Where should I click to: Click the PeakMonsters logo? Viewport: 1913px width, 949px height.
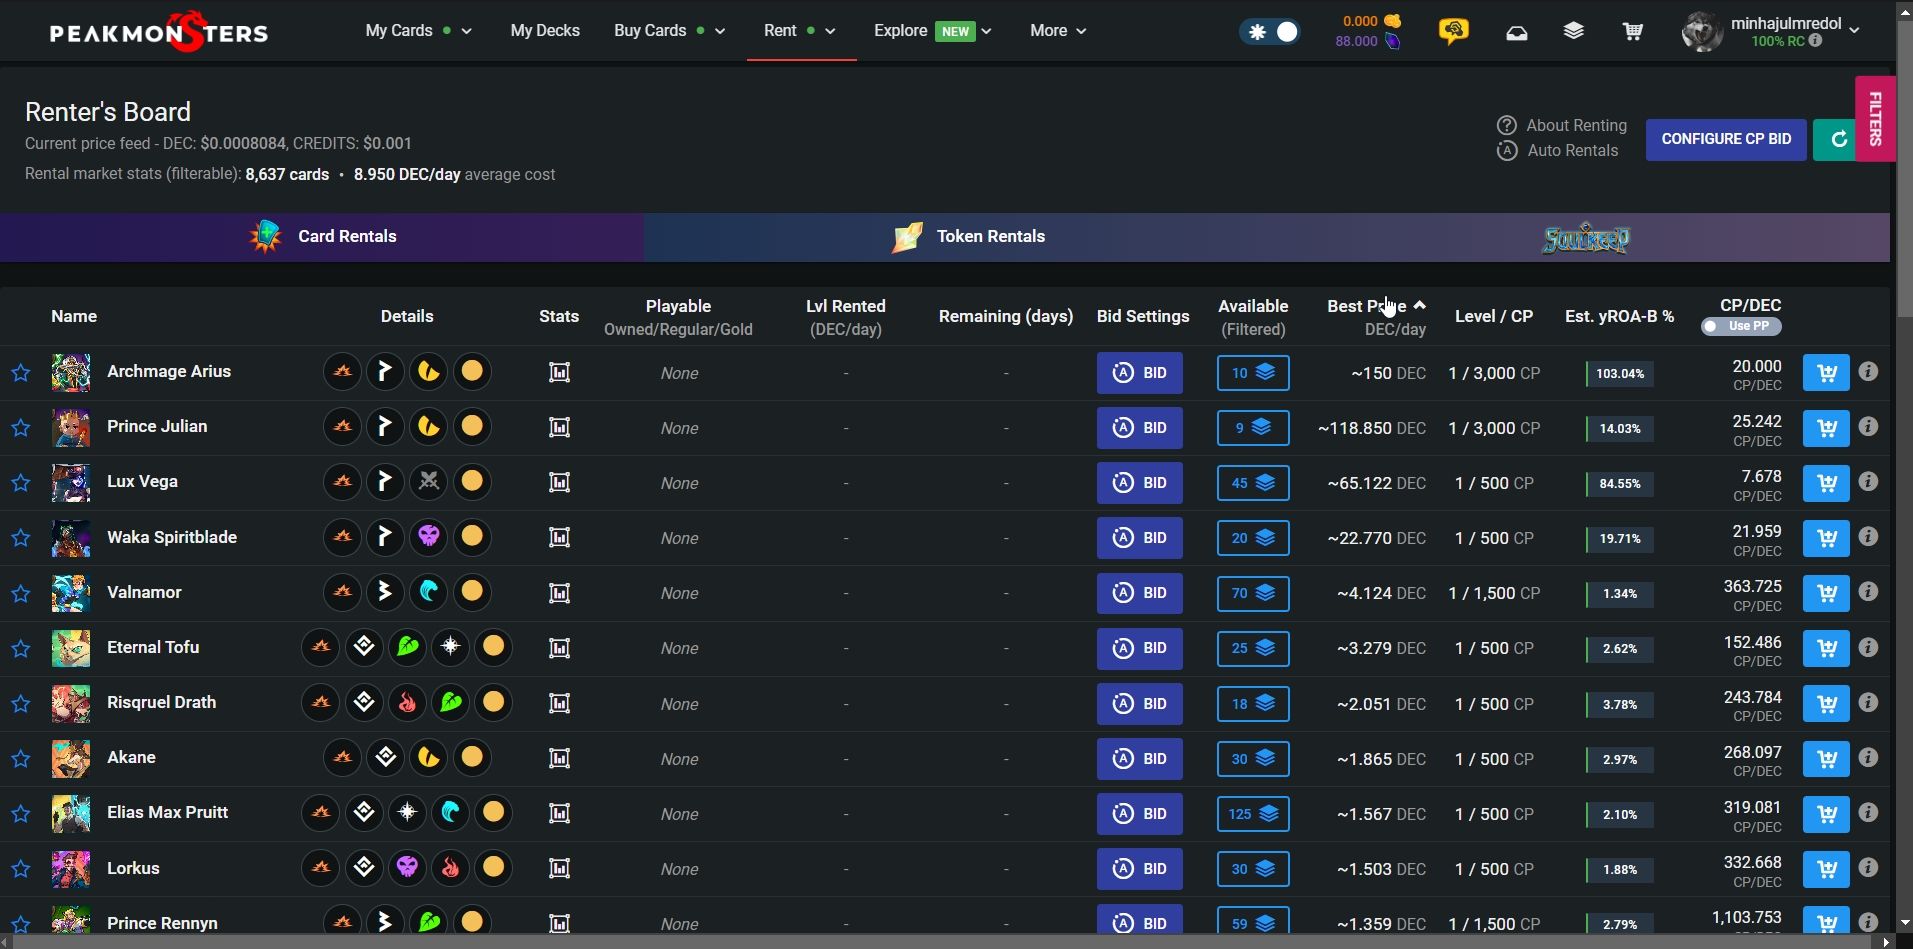(x=159, y=32)
